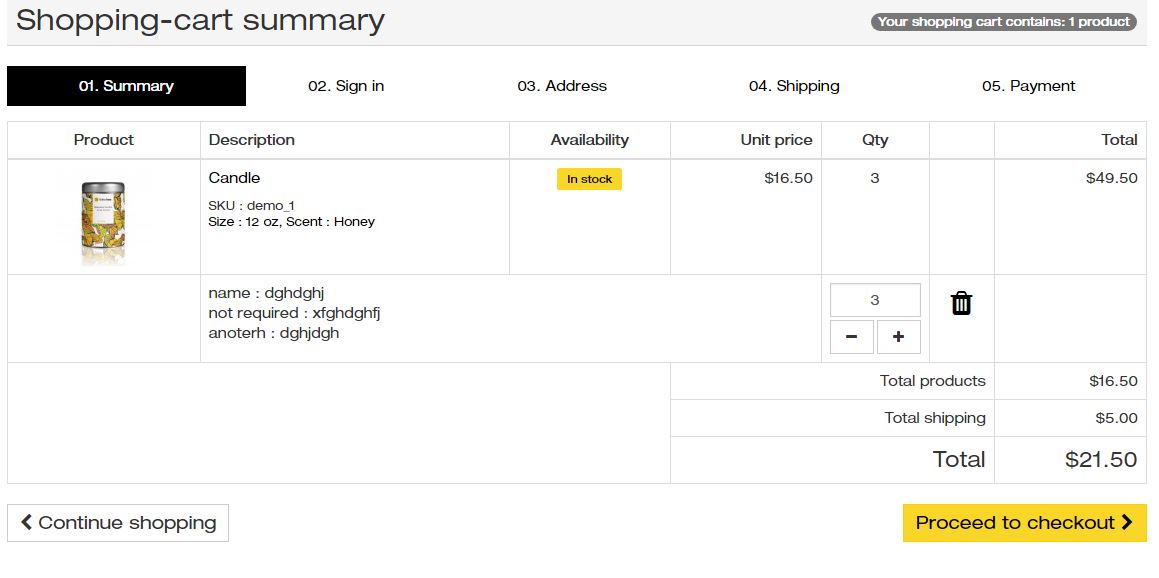The height and width of the screenshot is (578, 1159).
Task: Click the yellow In stock badge
Action: click(x=589, y=179)
